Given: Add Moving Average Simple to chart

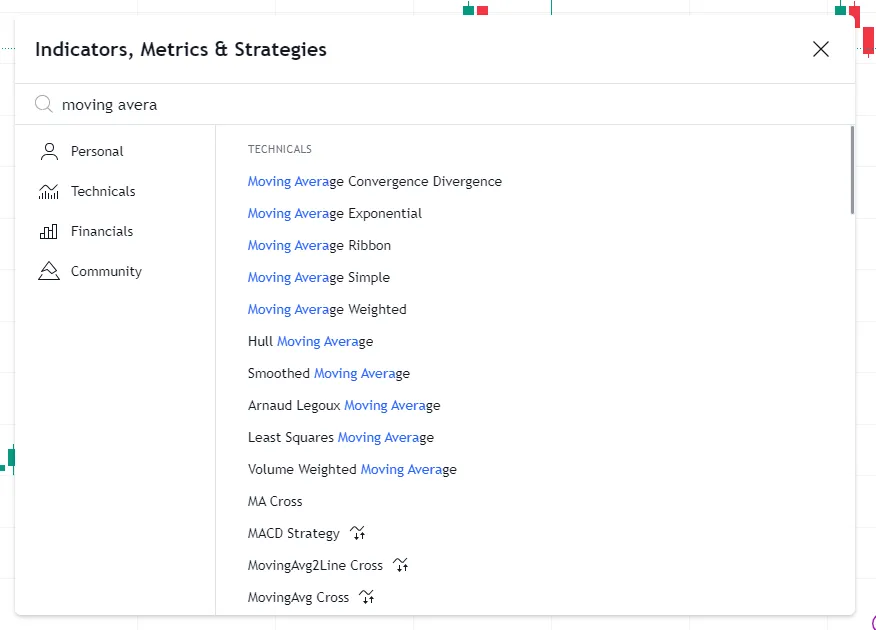Looking at the screenshot, I should coord(319,277).
